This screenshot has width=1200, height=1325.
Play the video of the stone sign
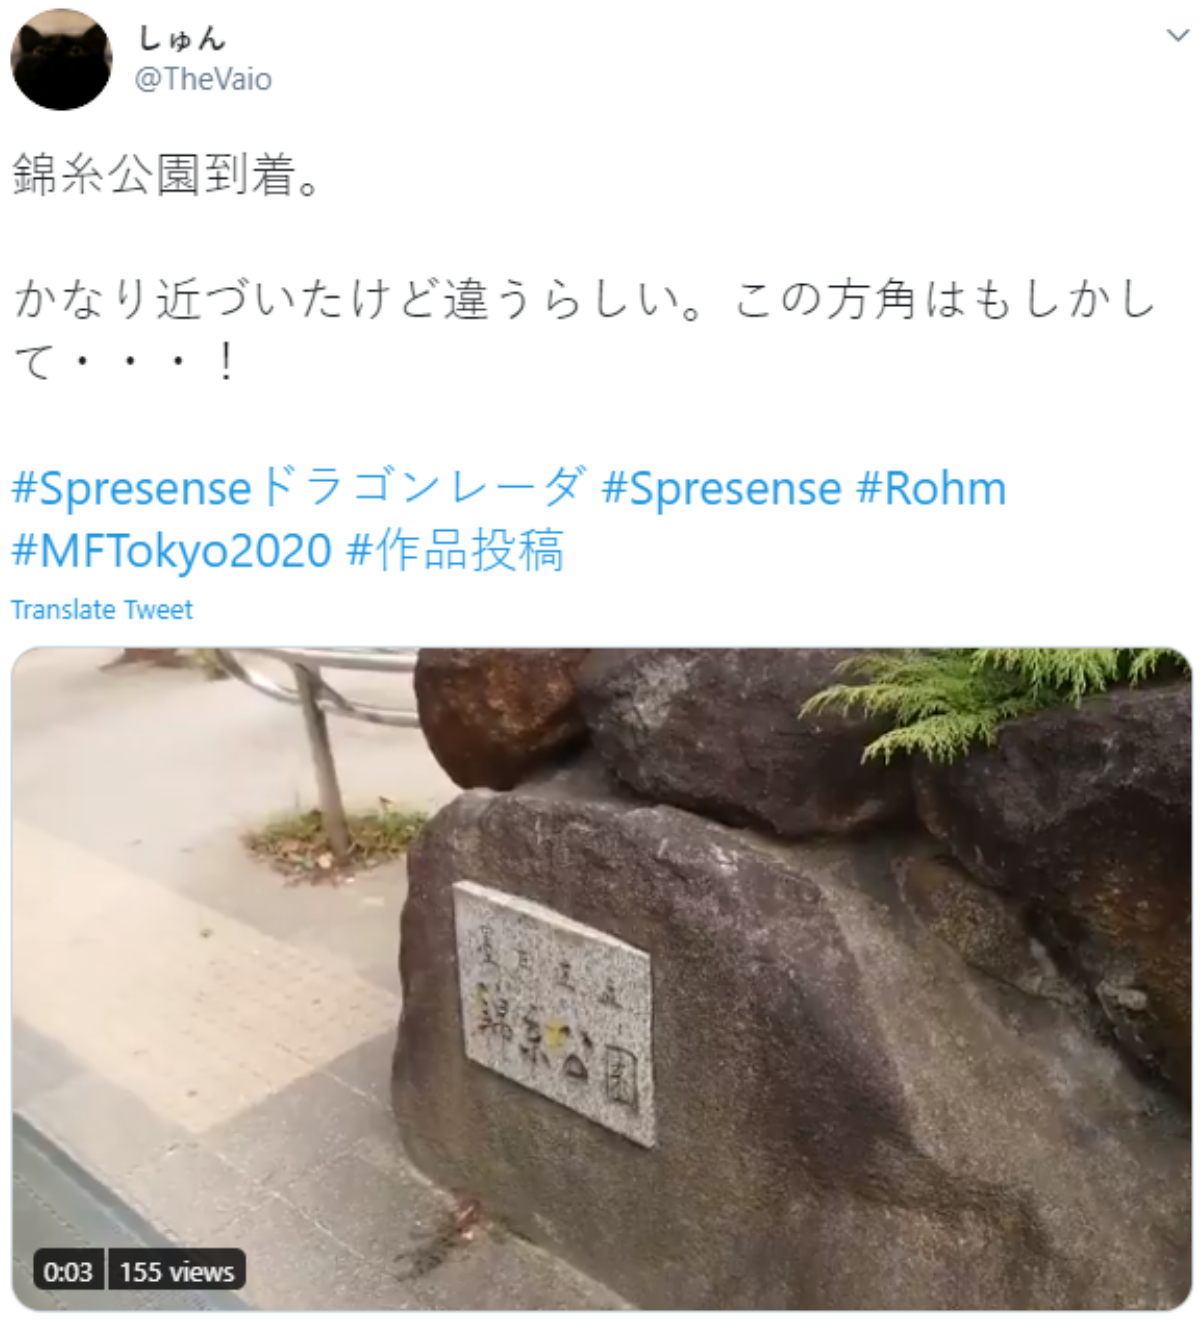coord(601,979)
